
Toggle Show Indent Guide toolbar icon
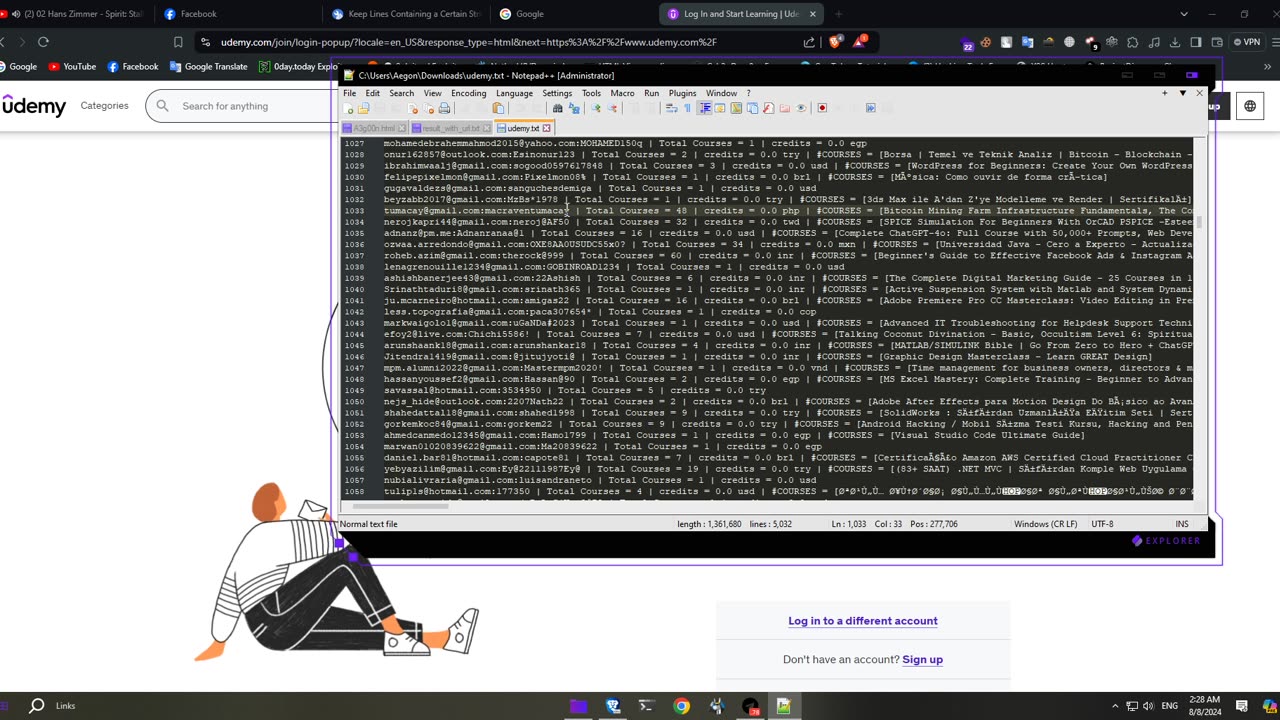pos(705,108)
